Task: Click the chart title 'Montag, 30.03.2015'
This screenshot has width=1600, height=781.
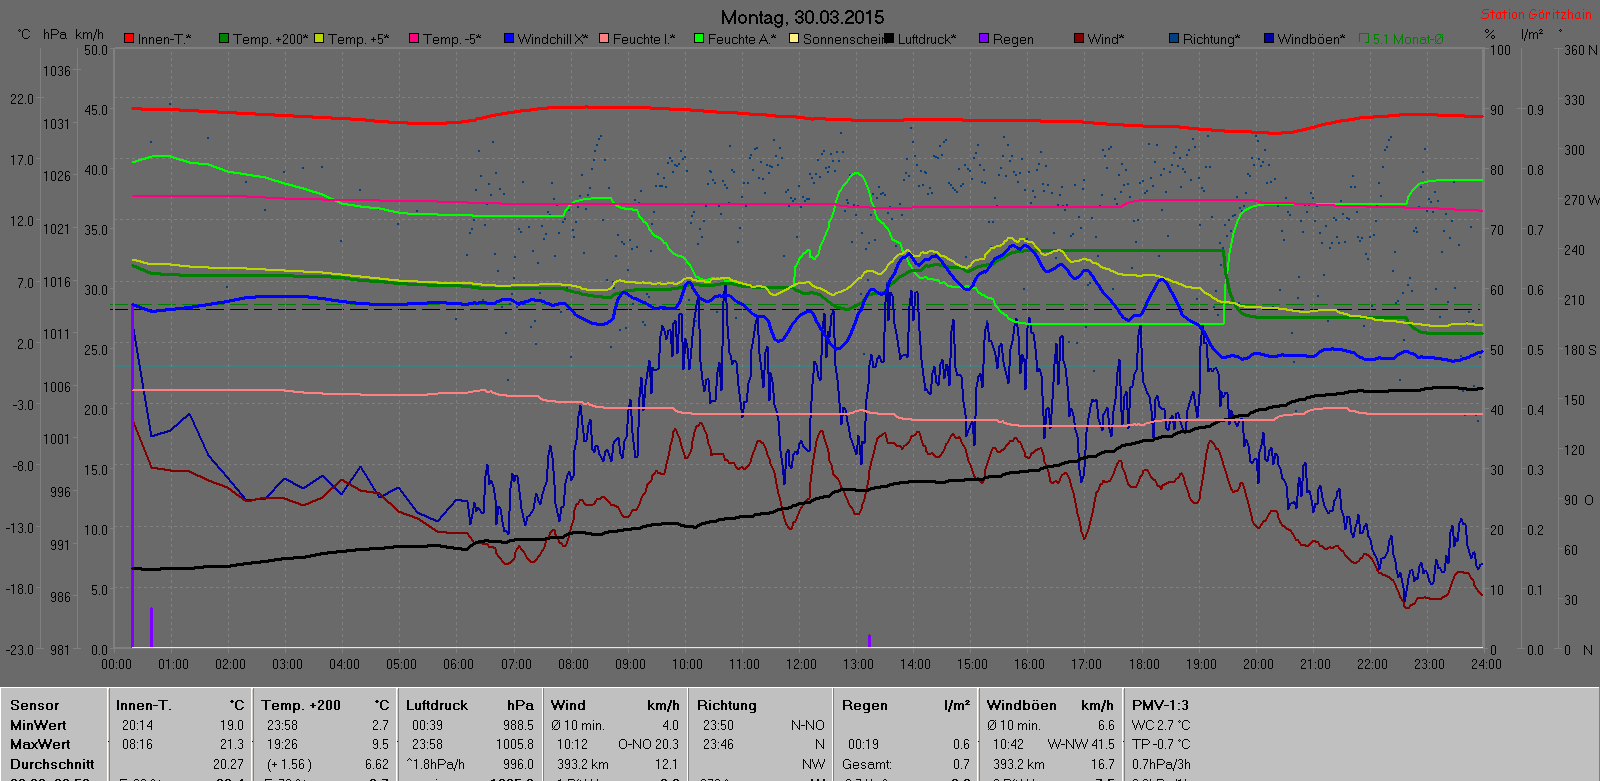Action: coord(802,17)
